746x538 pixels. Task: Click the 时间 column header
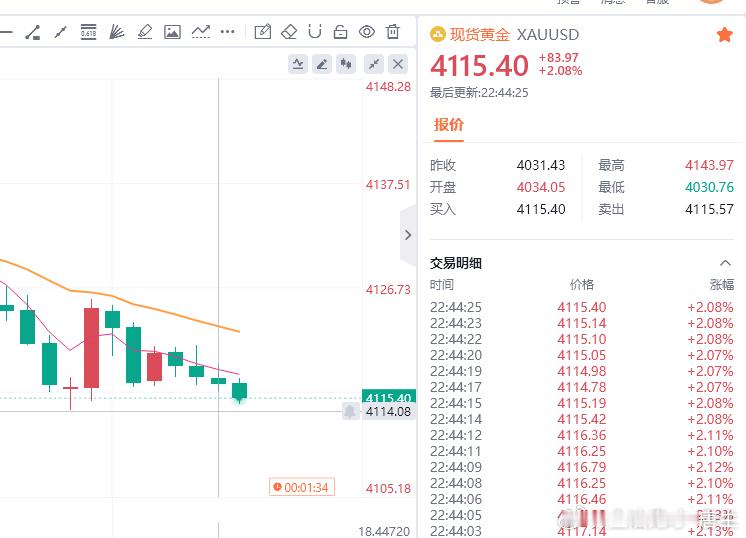coord(442,284)
